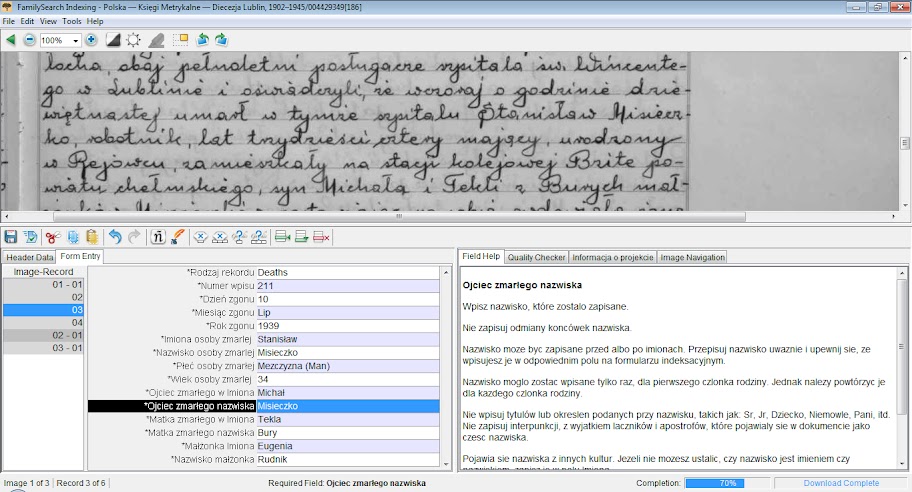Switch to Header Data tab
The height and width of the screenshot is (492, 912).
click(x=30, y=257)
